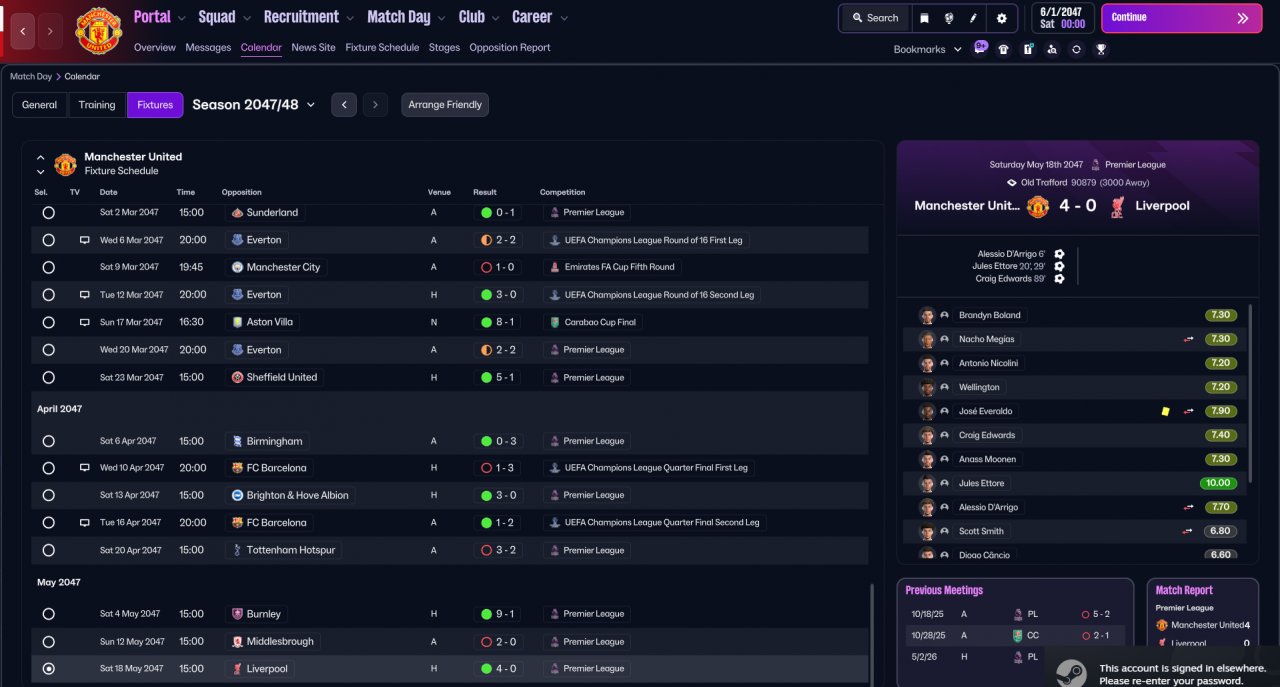Viewport: 1280px width, 687px height.
Task: Click the Match Day breadcrumb link
Action: [x=31, y=76]
